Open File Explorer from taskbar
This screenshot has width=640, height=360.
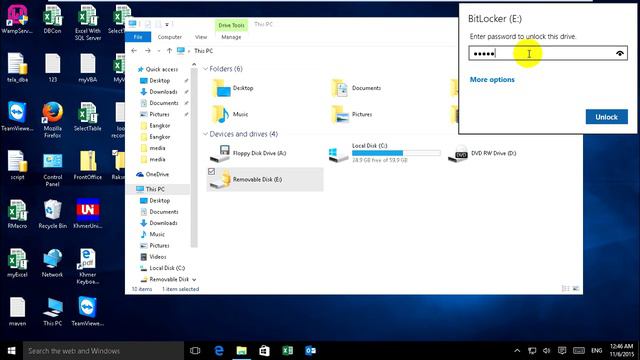[242, 351]
